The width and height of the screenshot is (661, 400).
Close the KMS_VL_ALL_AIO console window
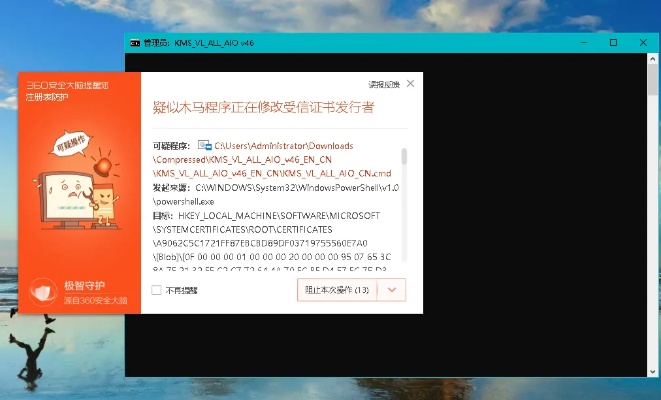pos(643,43)
